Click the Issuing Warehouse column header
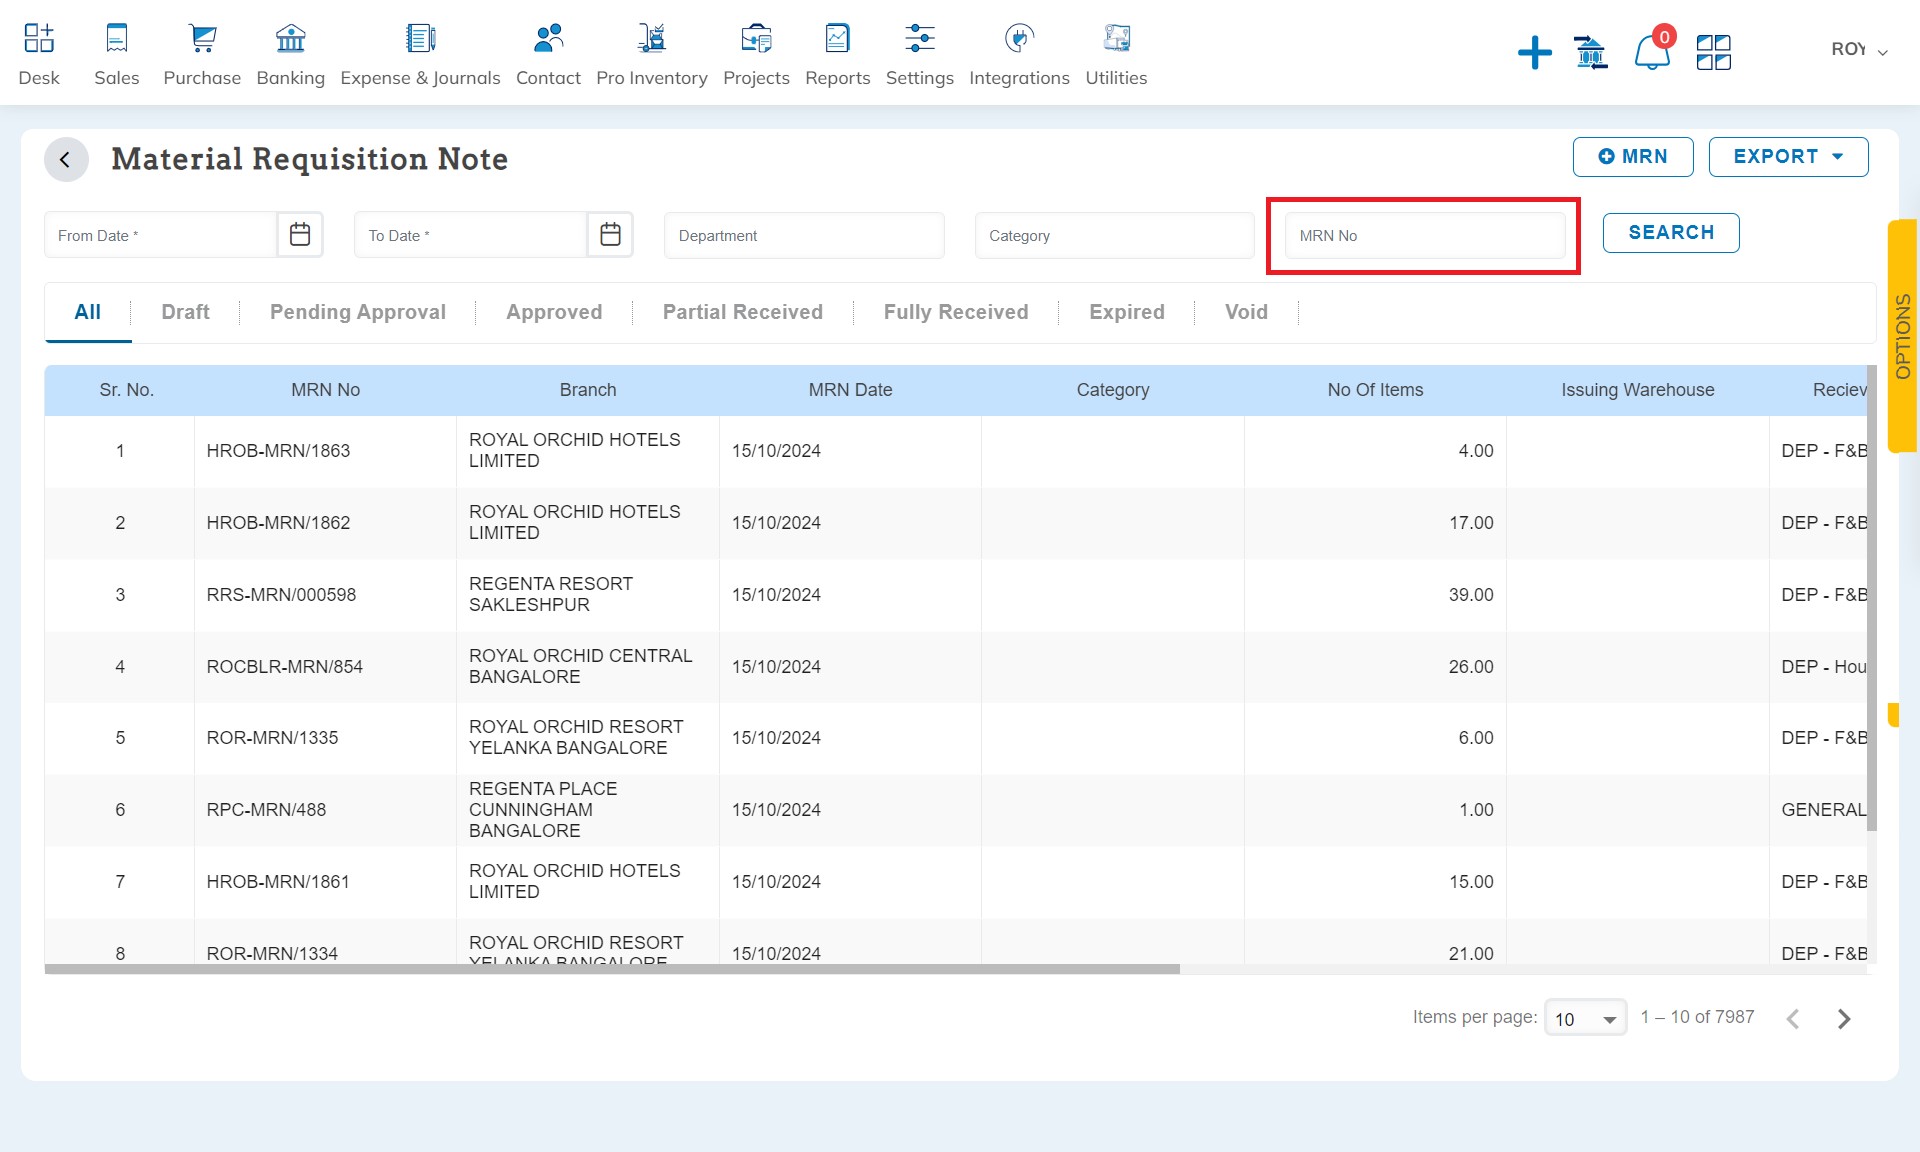This screenshot has height=1152, width=1920. pos(1637,390)
